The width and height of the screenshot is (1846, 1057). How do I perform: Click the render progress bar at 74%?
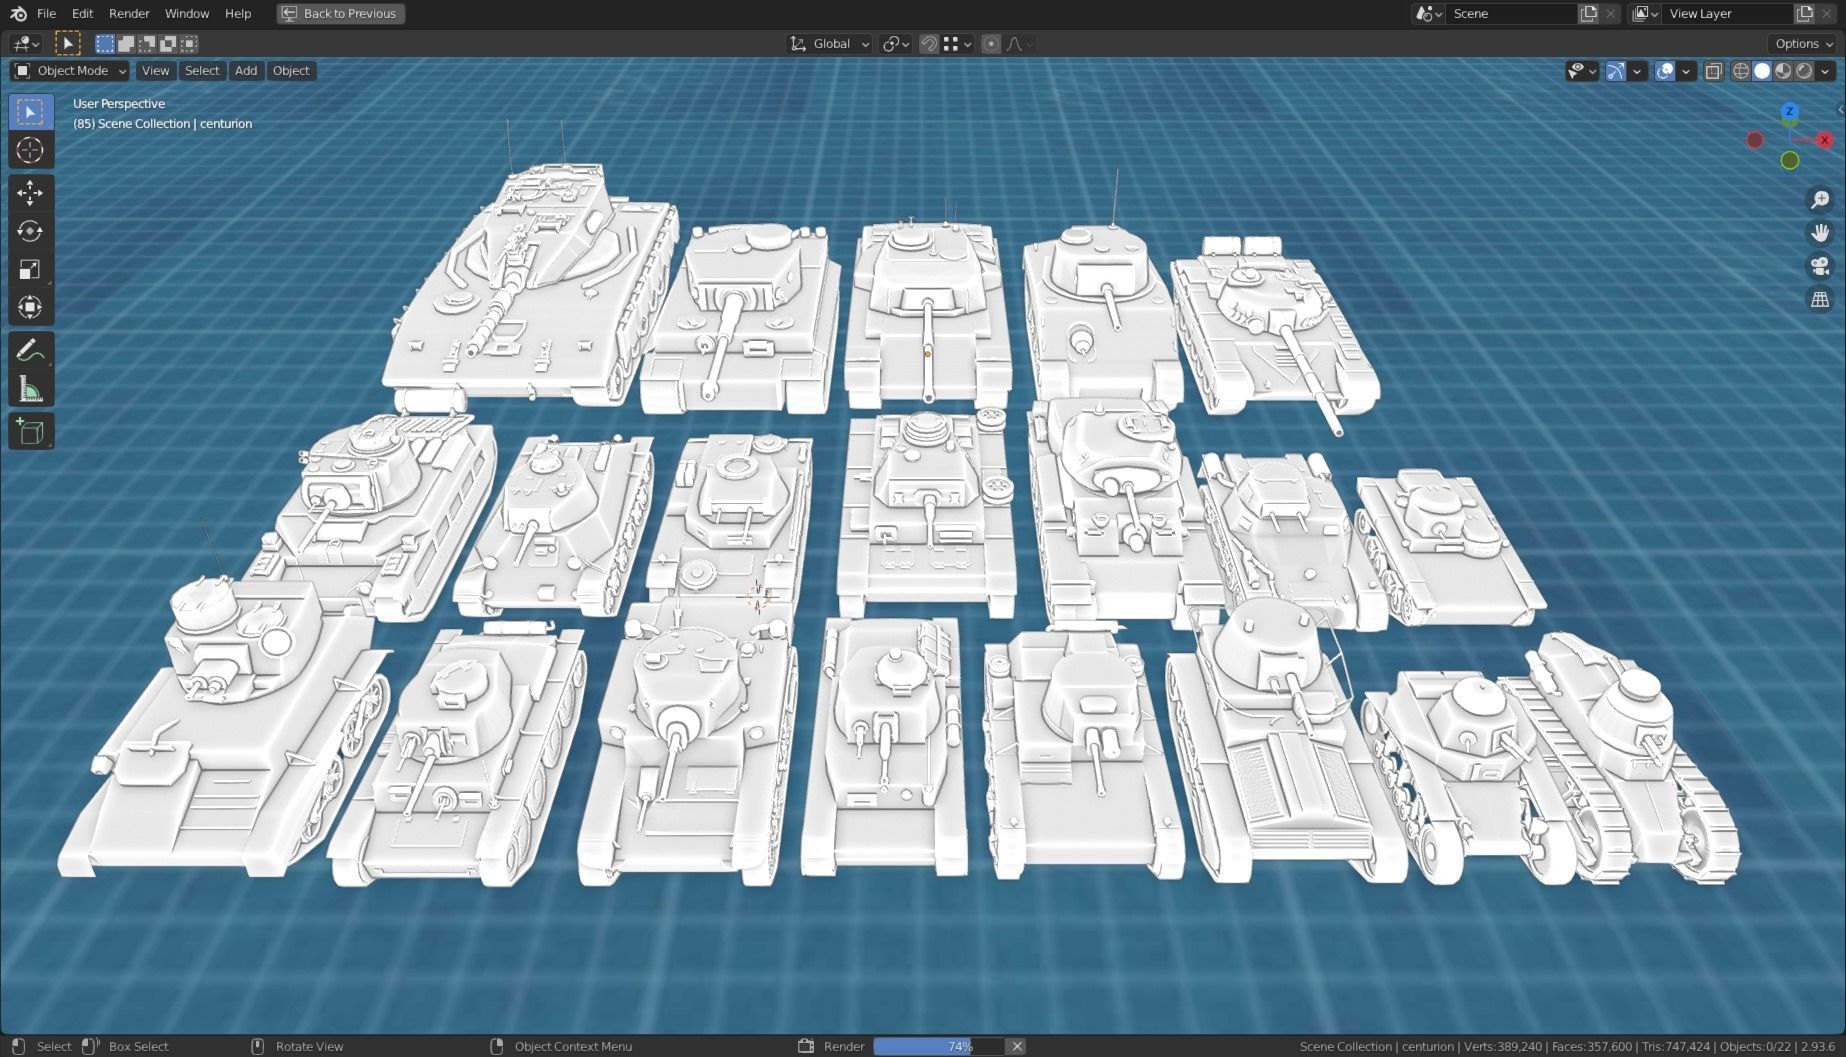[938, 1046]
